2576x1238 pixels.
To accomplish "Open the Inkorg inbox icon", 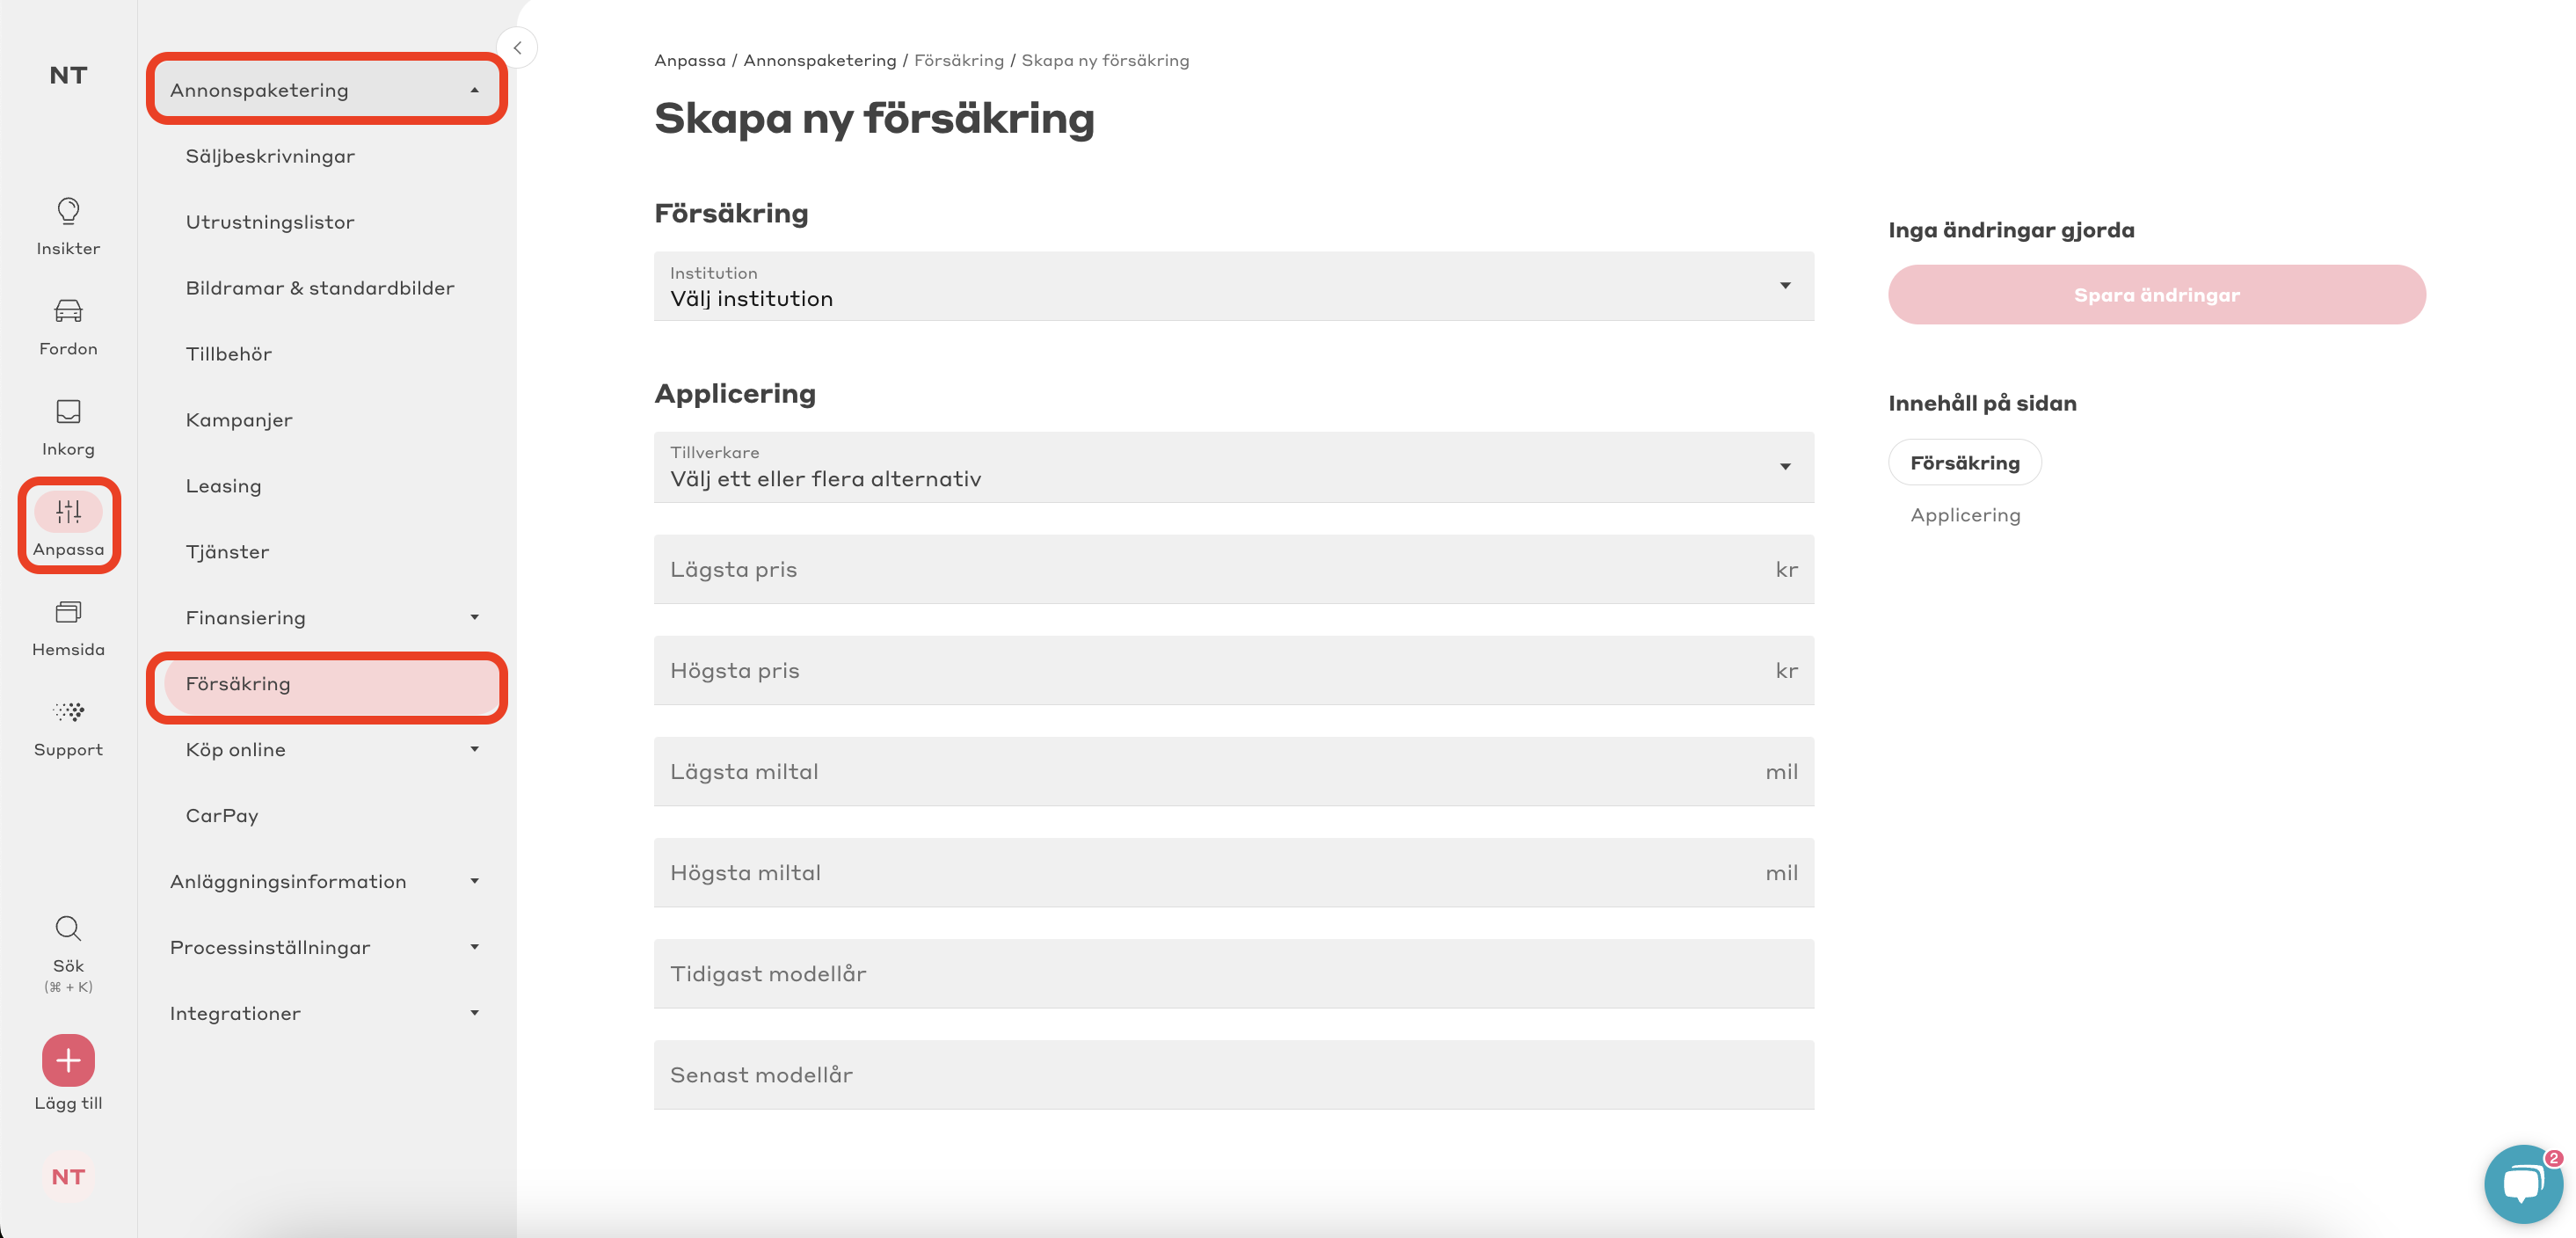I will tap(68, 411).
